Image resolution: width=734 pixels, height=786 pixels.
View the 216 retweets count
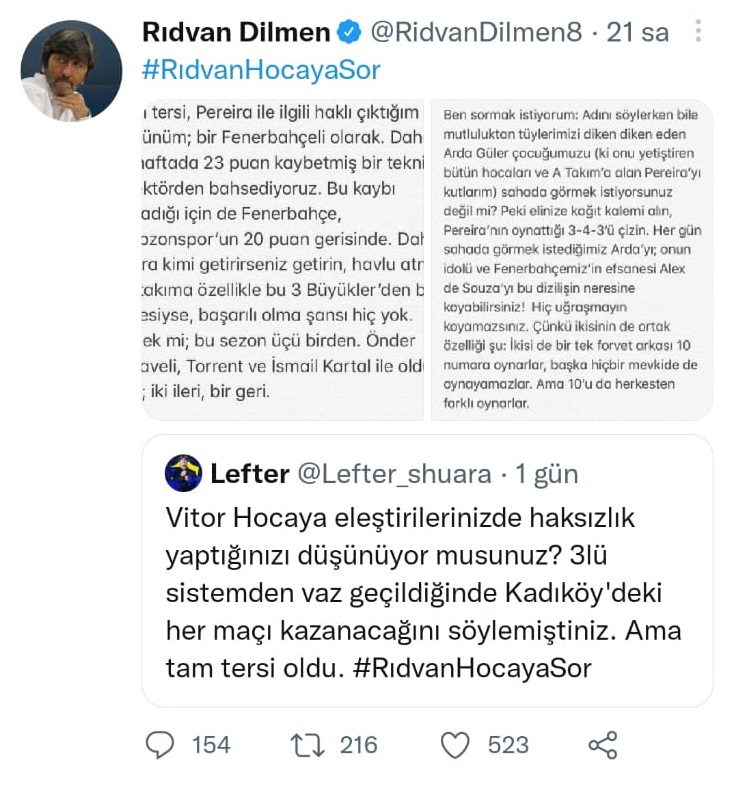click(x=358, y=745)
